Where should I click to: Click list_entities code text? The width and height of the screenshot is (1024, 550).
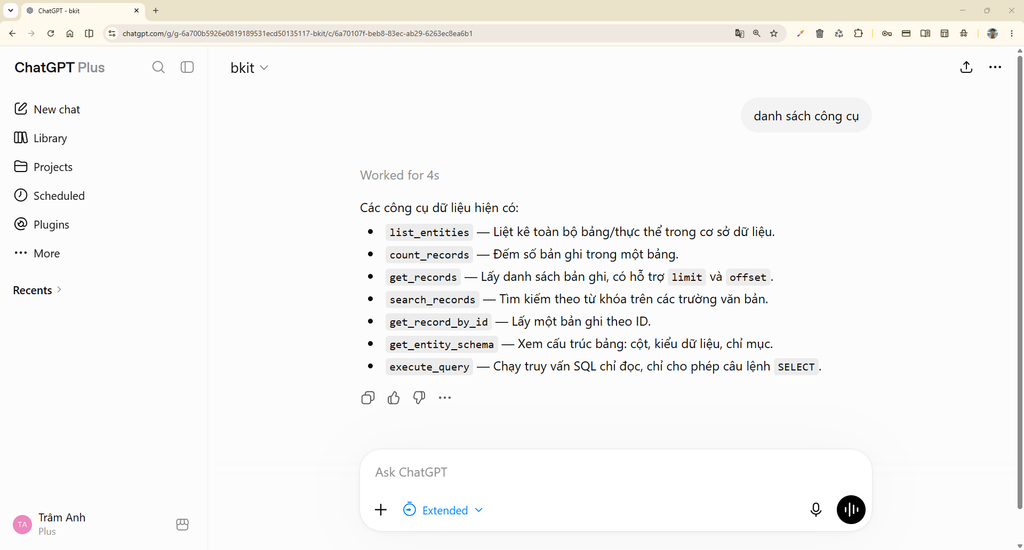click(x=429, y=233)
